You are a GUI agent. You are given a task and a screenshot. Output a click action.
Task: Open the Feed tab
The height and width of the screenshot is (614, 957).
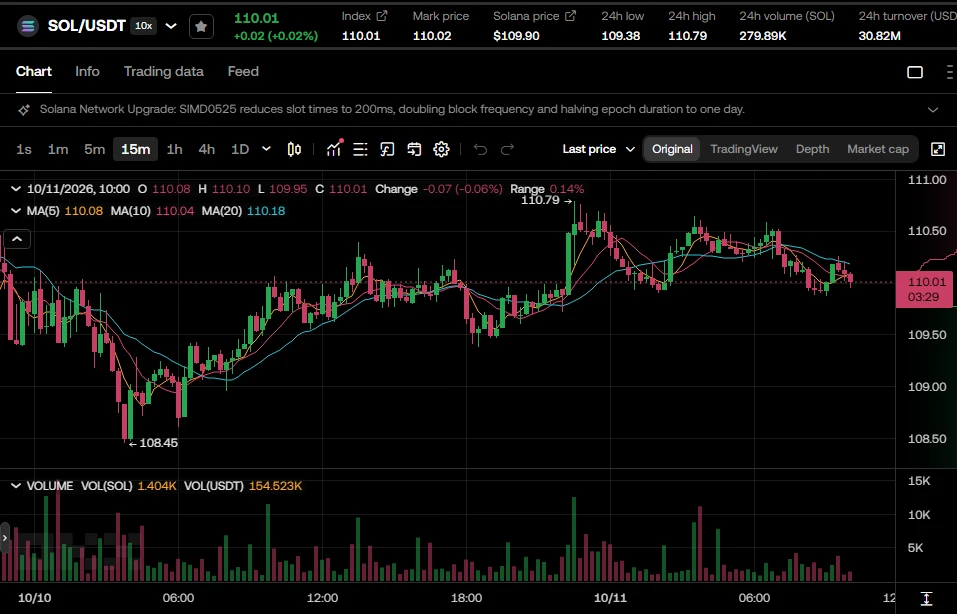coord(243,72)
